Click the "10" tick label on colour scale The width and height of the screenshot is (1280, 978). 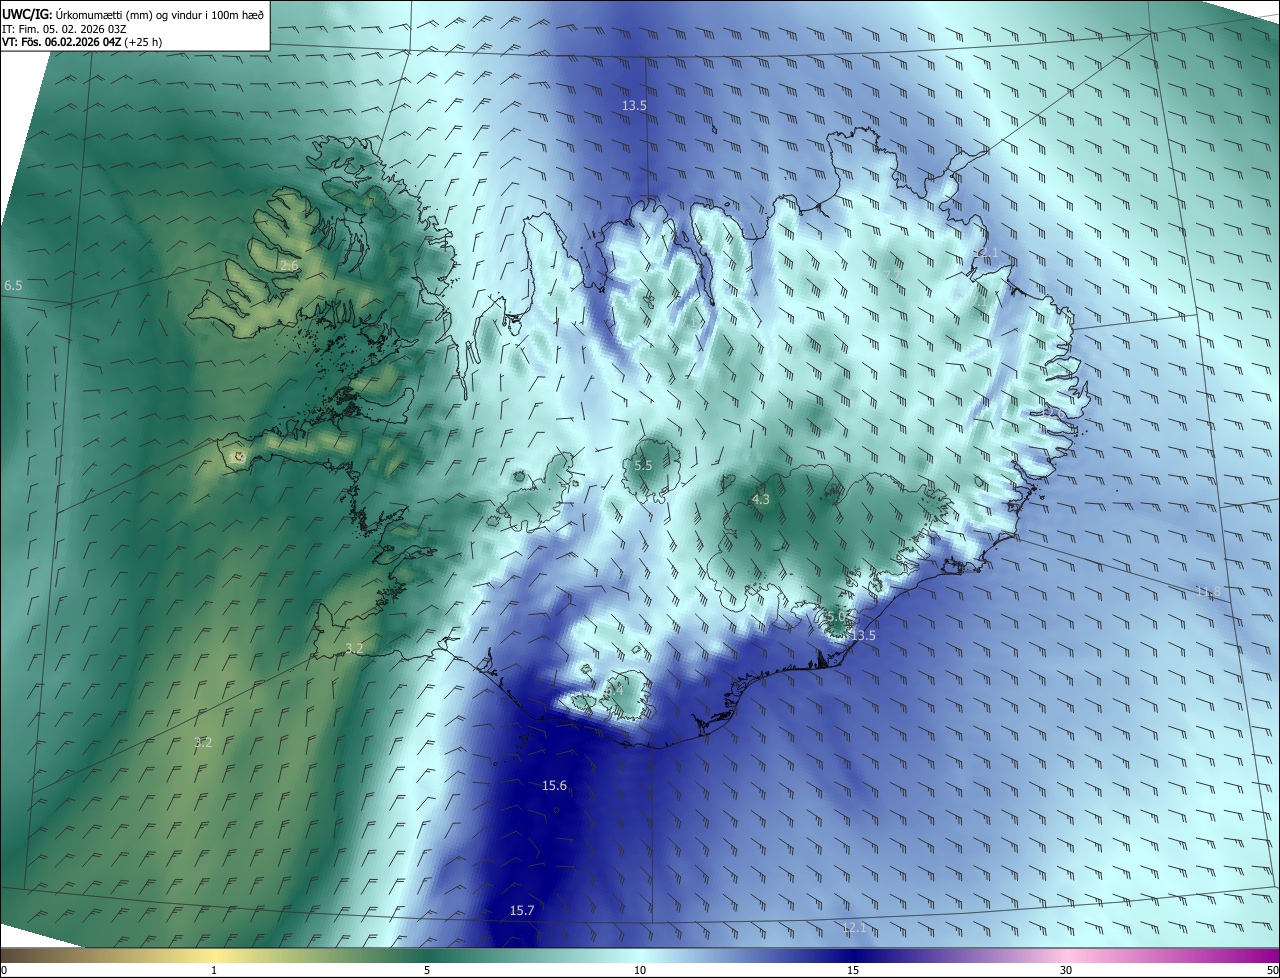[x=640, y=970]
